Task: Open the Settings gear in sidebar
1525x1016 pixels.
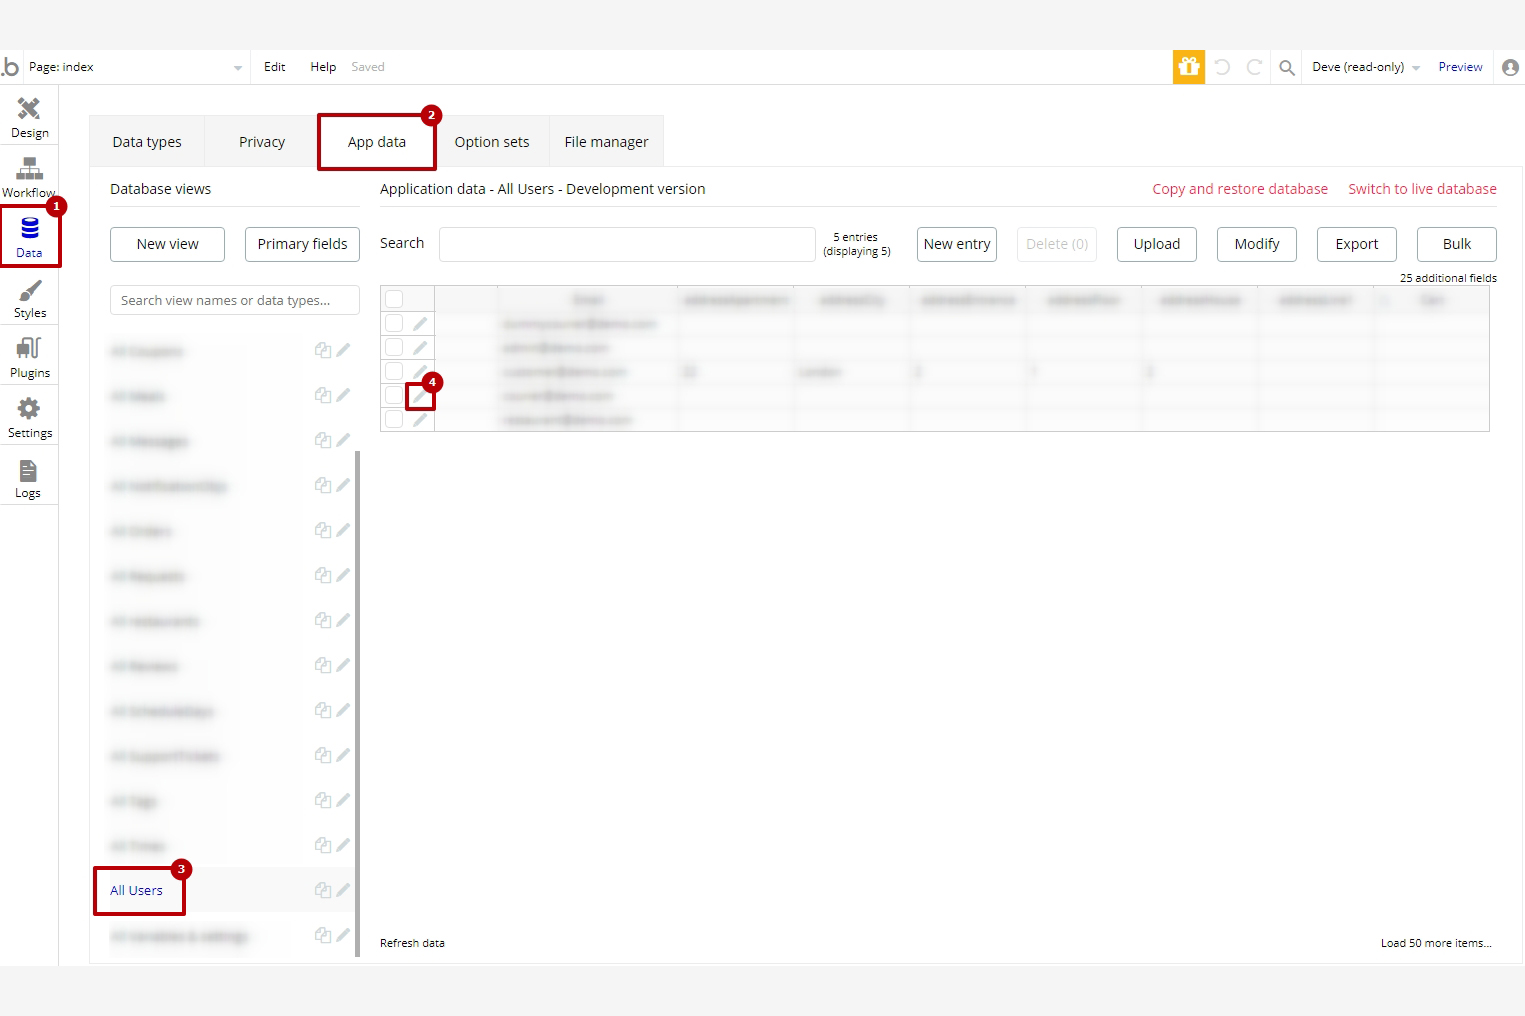Action: (29, 417)
